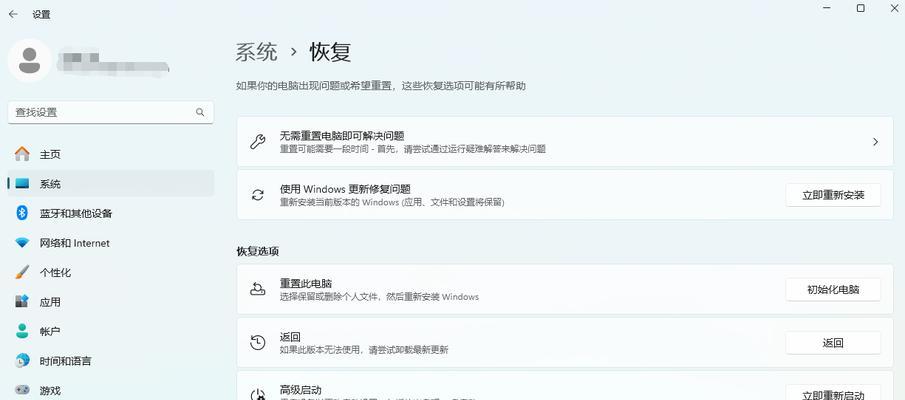Click the blurred user account name

click(114, 63)
